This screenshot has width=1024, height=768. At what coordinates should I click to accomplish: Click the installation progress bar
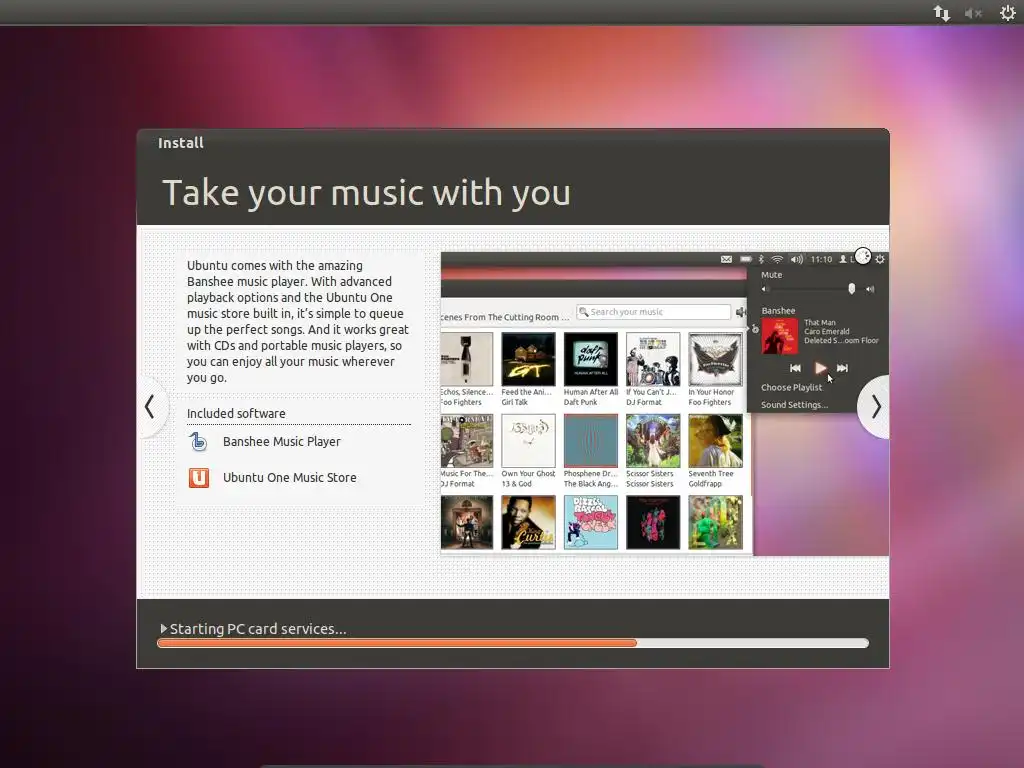pyautogui.click(x=513, y=643)
